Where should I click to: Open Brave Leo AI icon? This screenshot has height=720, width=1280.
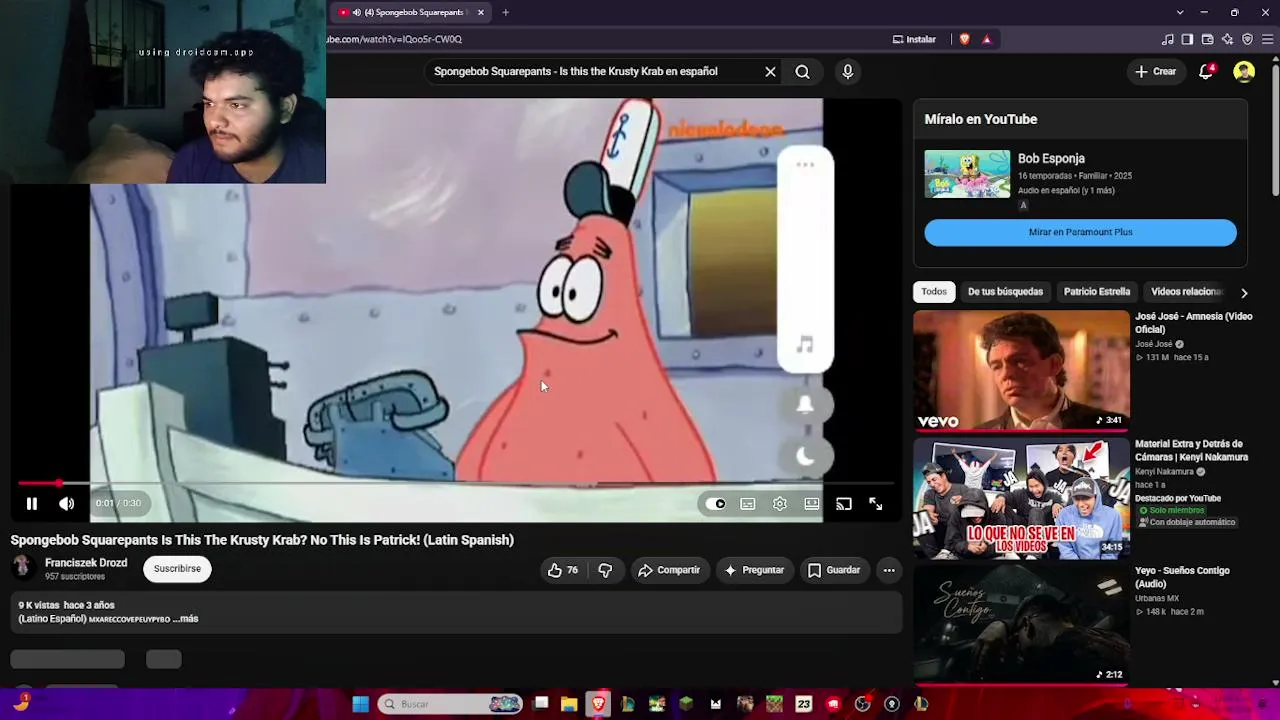pyautogui.click(x=1227, y=40)
